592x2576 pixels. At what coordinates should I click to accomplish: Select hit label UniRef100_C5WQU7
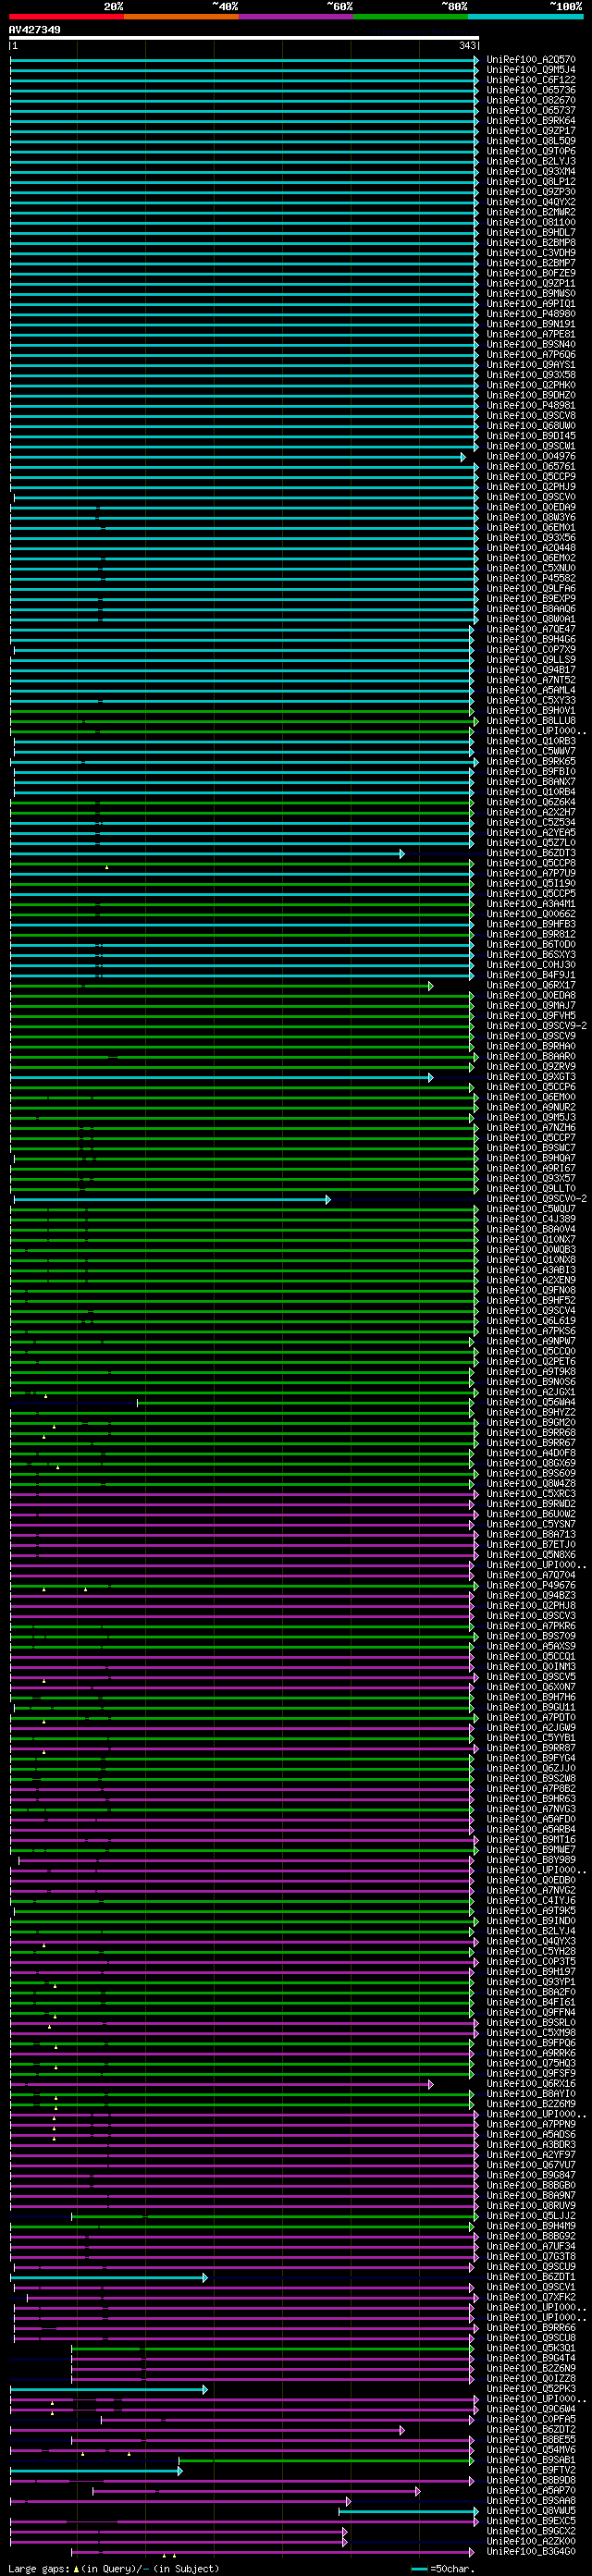(x=530, y=1209)
